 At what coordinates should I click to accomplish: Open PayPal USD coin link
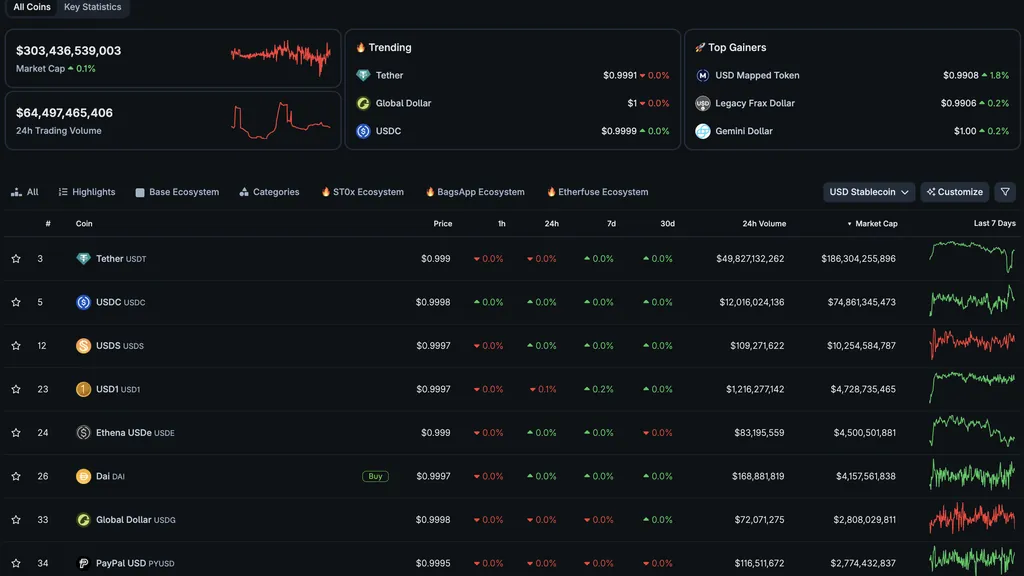point(135,563)
